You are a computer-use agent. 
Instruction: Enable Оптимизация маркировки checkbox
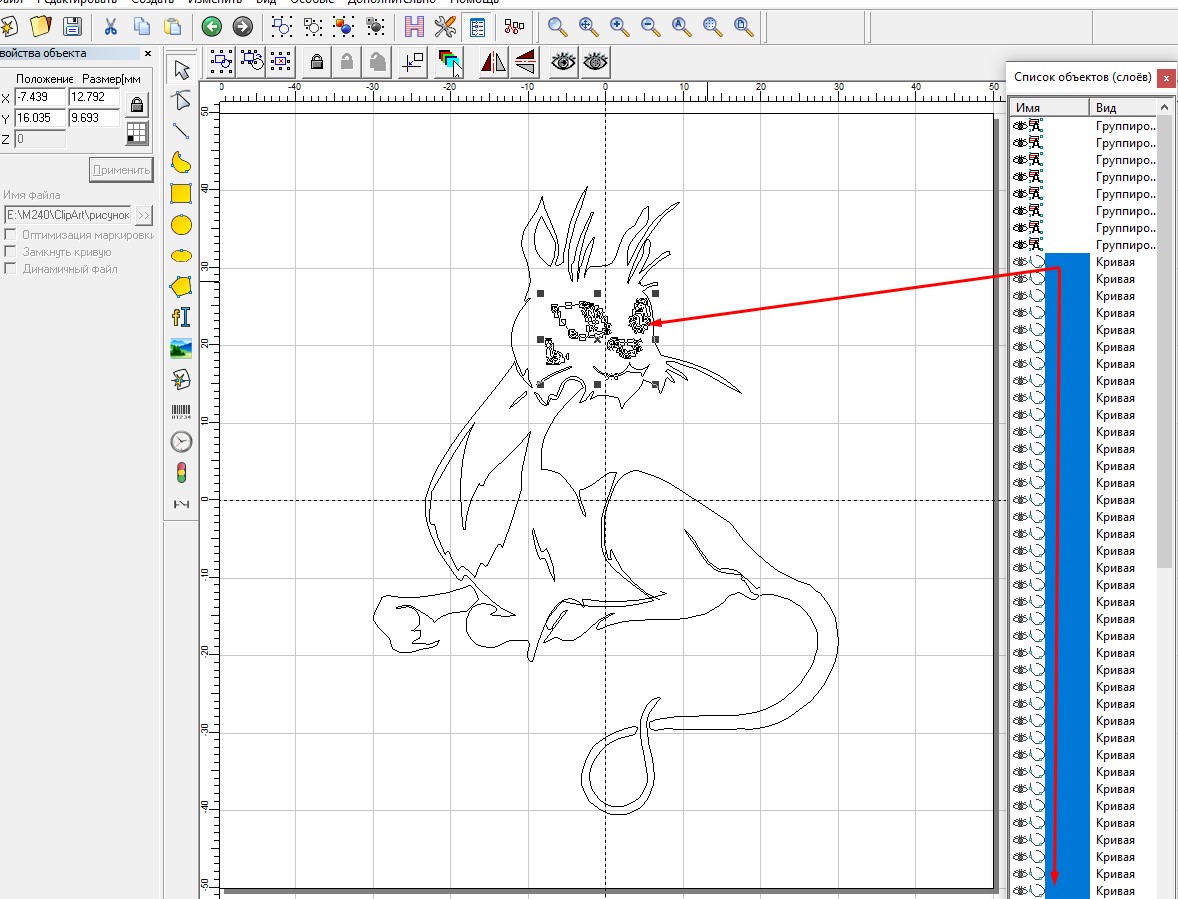(11, 235)
